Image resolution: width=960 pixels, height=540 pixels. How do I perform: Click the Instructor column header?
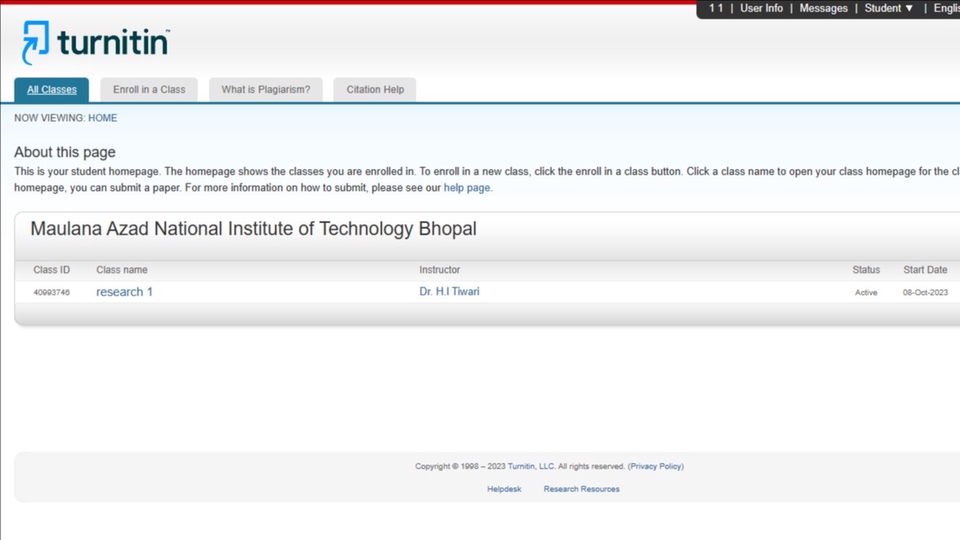[x=440, y=269]
